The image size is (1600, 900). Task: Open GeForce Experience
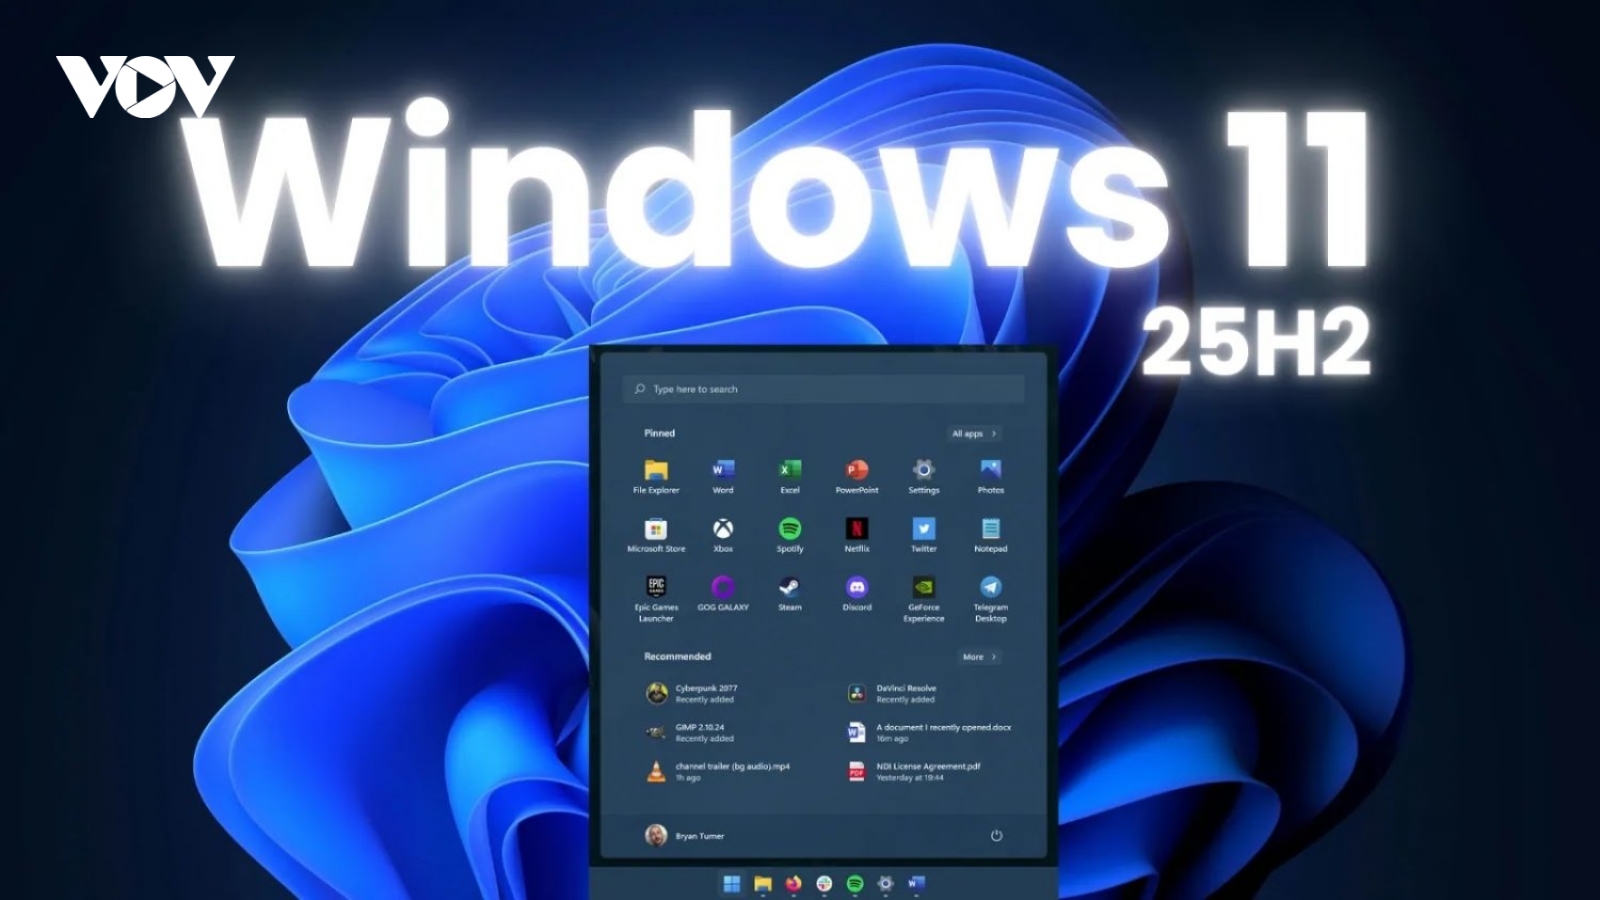[x=924, y=599]
